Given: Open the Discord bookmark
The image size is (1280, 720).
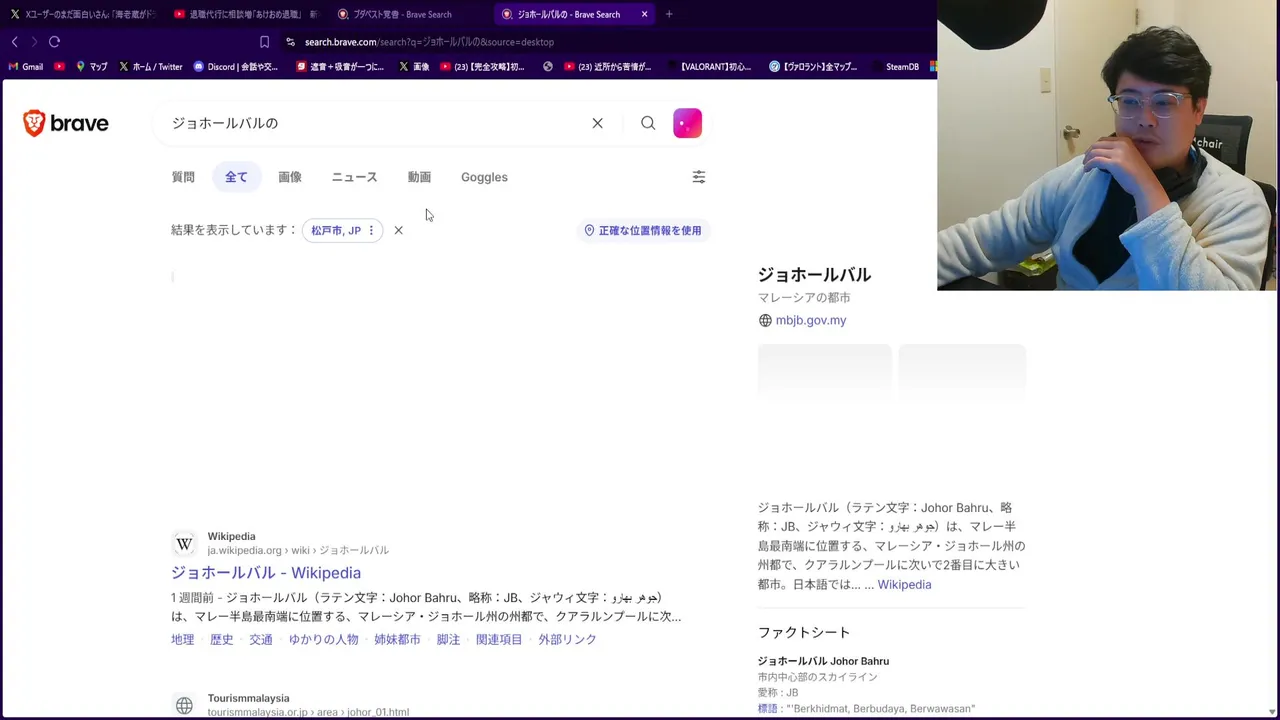Looking at the screenshot, I should coord(236,67).
